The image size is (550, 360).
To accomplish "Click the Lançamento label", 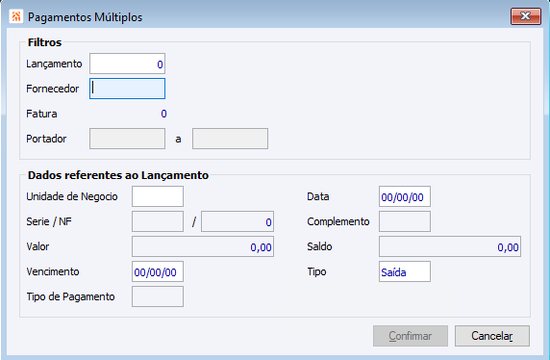I will (x=54, y=64).
